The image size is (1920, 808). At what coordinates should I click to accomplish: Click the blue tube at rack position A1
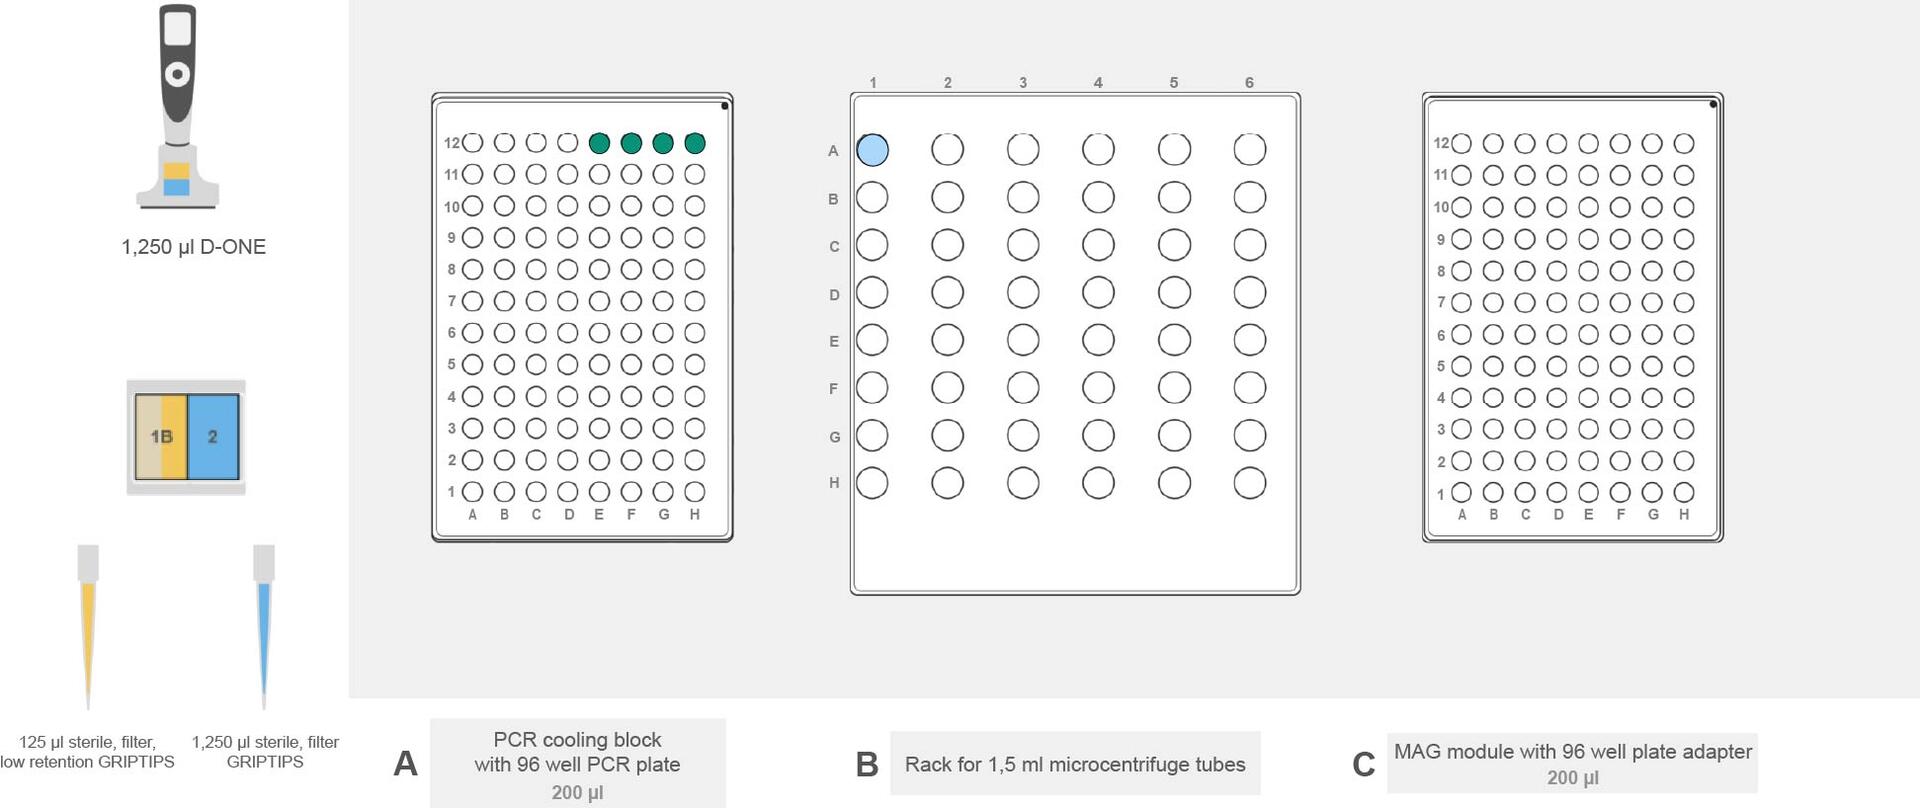point(872,150)
